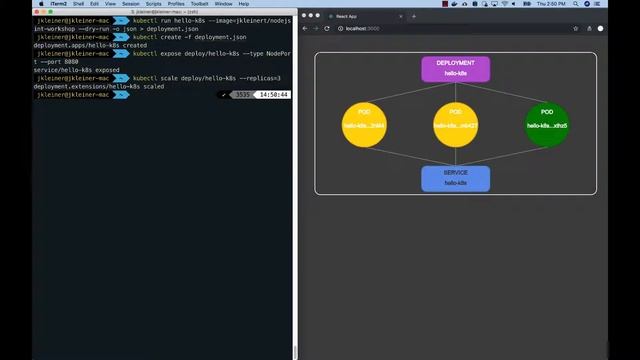
Task: Open the iTerm2 application menu
Action: [58, 4]
